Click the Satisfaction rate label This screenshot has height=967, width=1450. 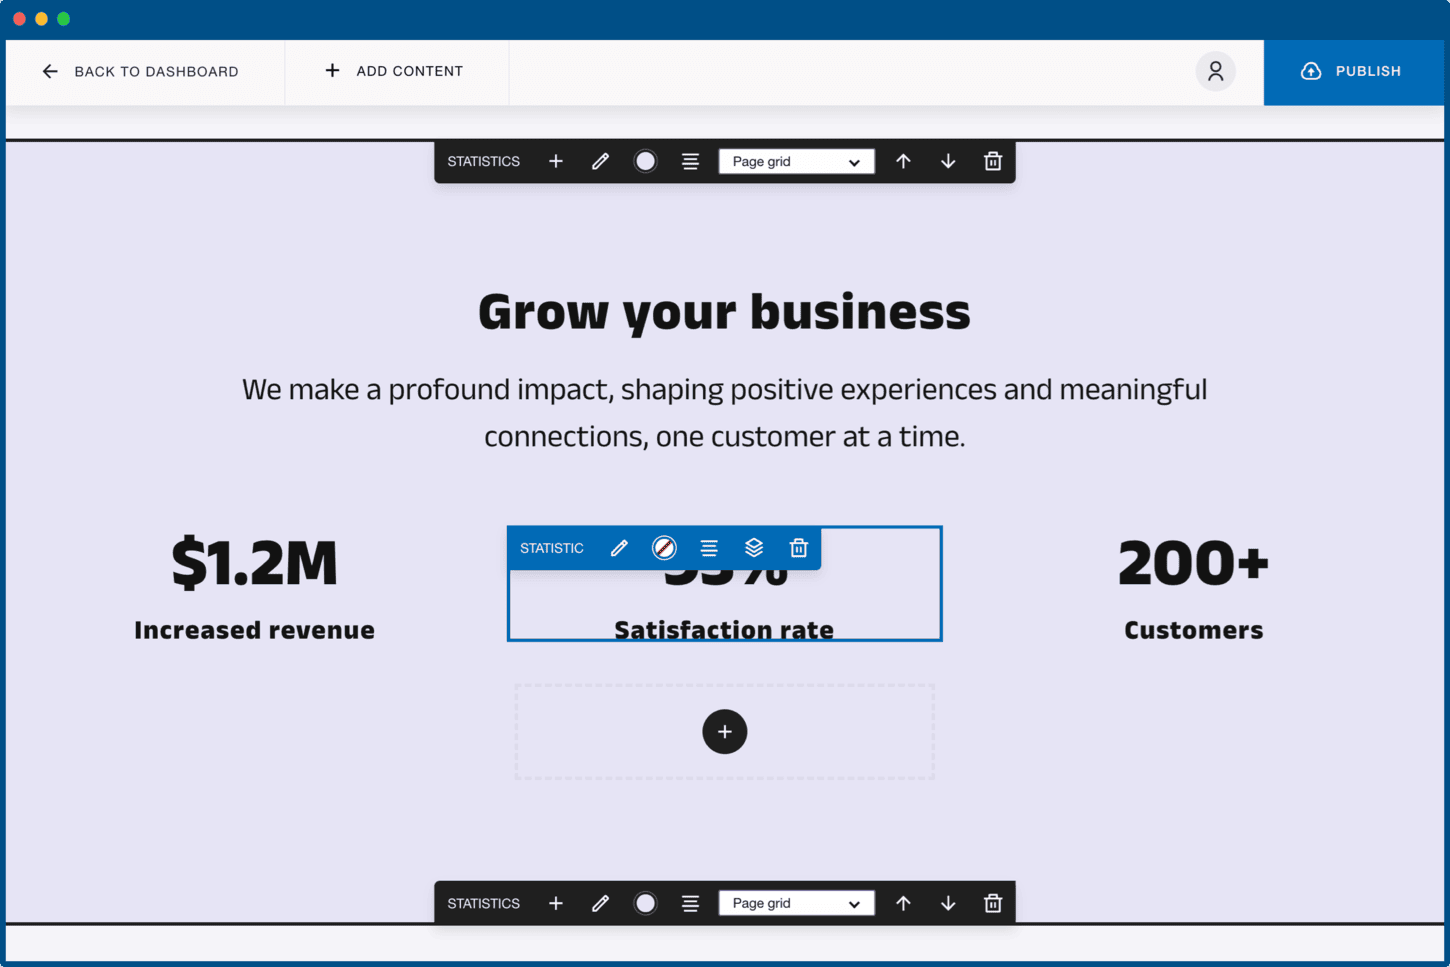coord(724,629)
